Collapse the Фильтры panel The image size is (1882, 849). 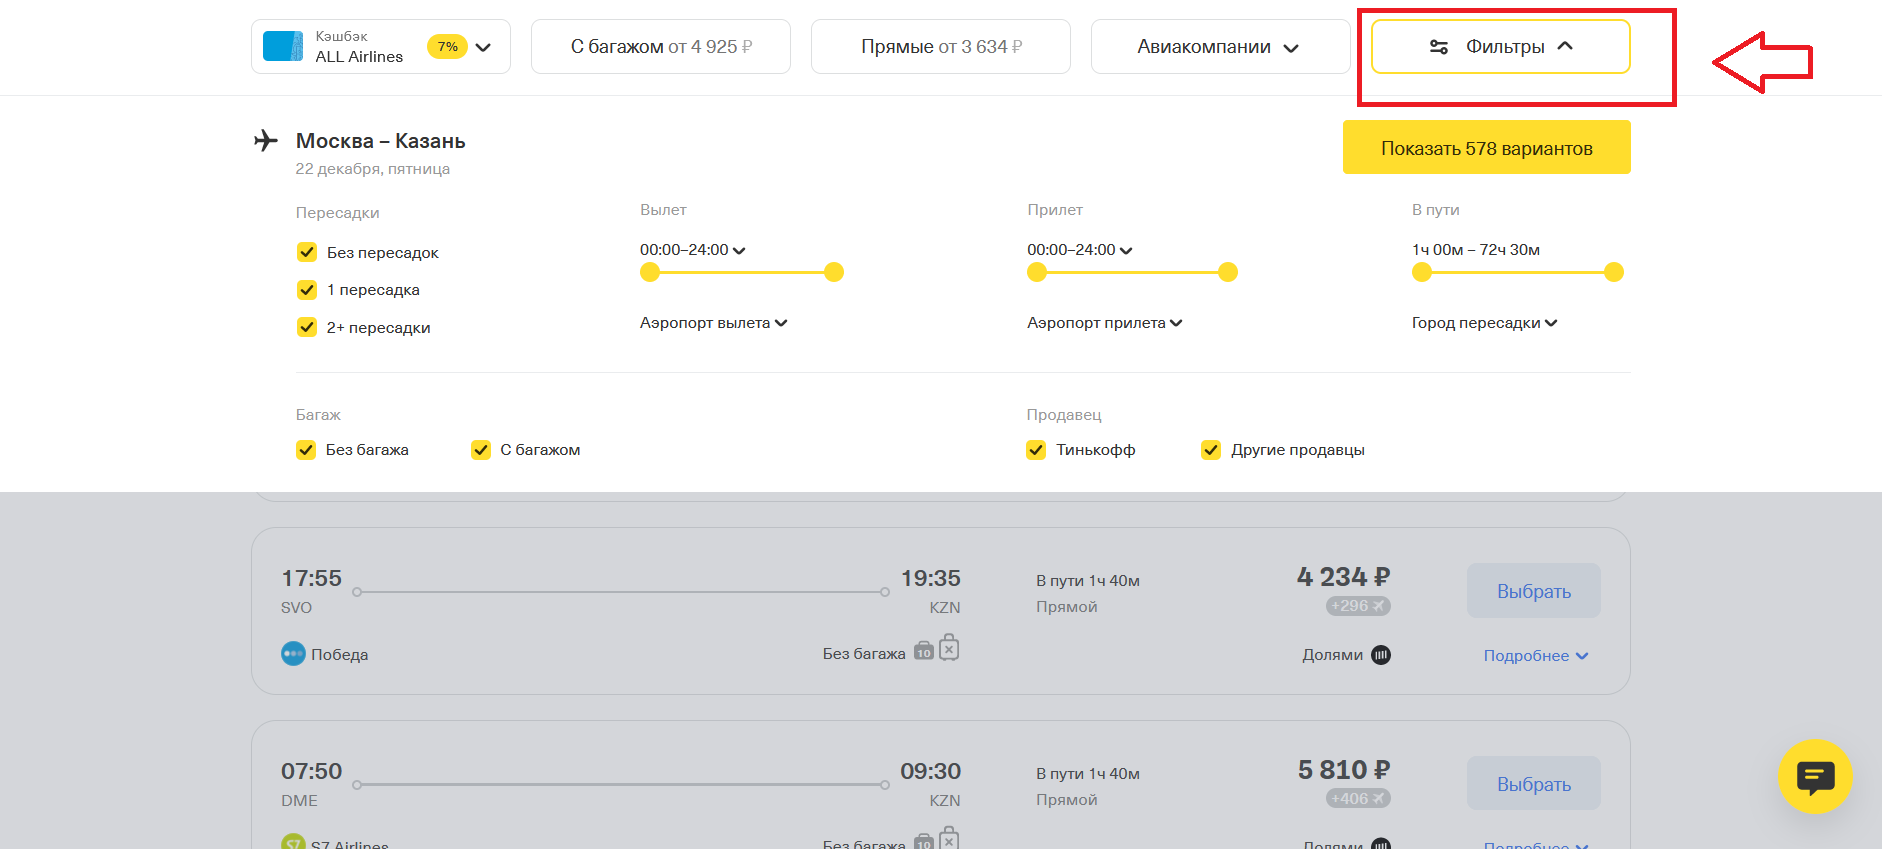click(x=1500, y=47)
